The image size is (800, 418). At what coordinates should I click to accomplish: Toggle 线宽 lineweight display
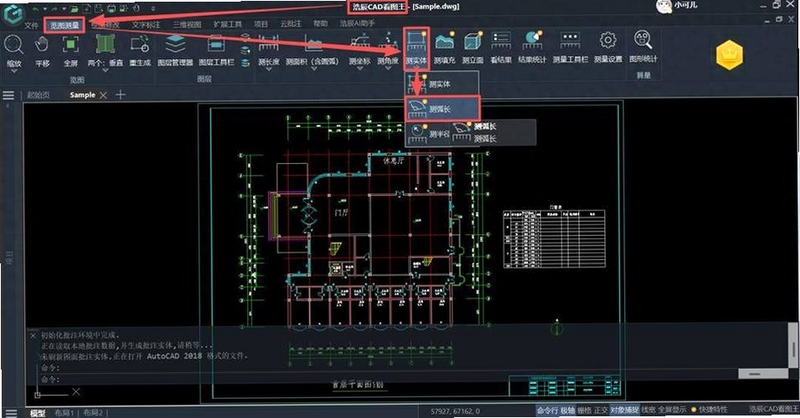[x=648, y=410]
